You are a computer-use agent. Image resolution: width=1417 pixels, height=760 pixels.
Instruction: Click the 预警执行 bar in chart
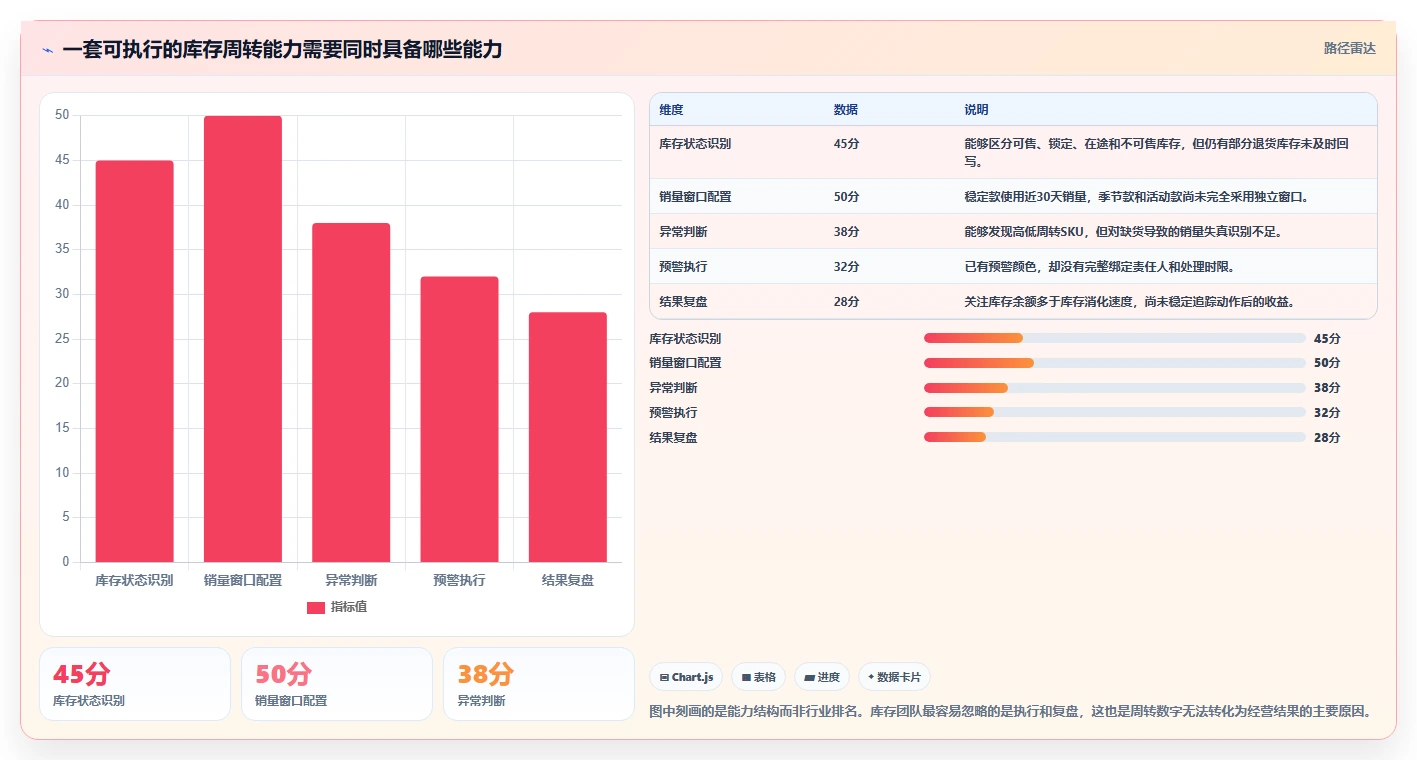click(x=459, y=419)
